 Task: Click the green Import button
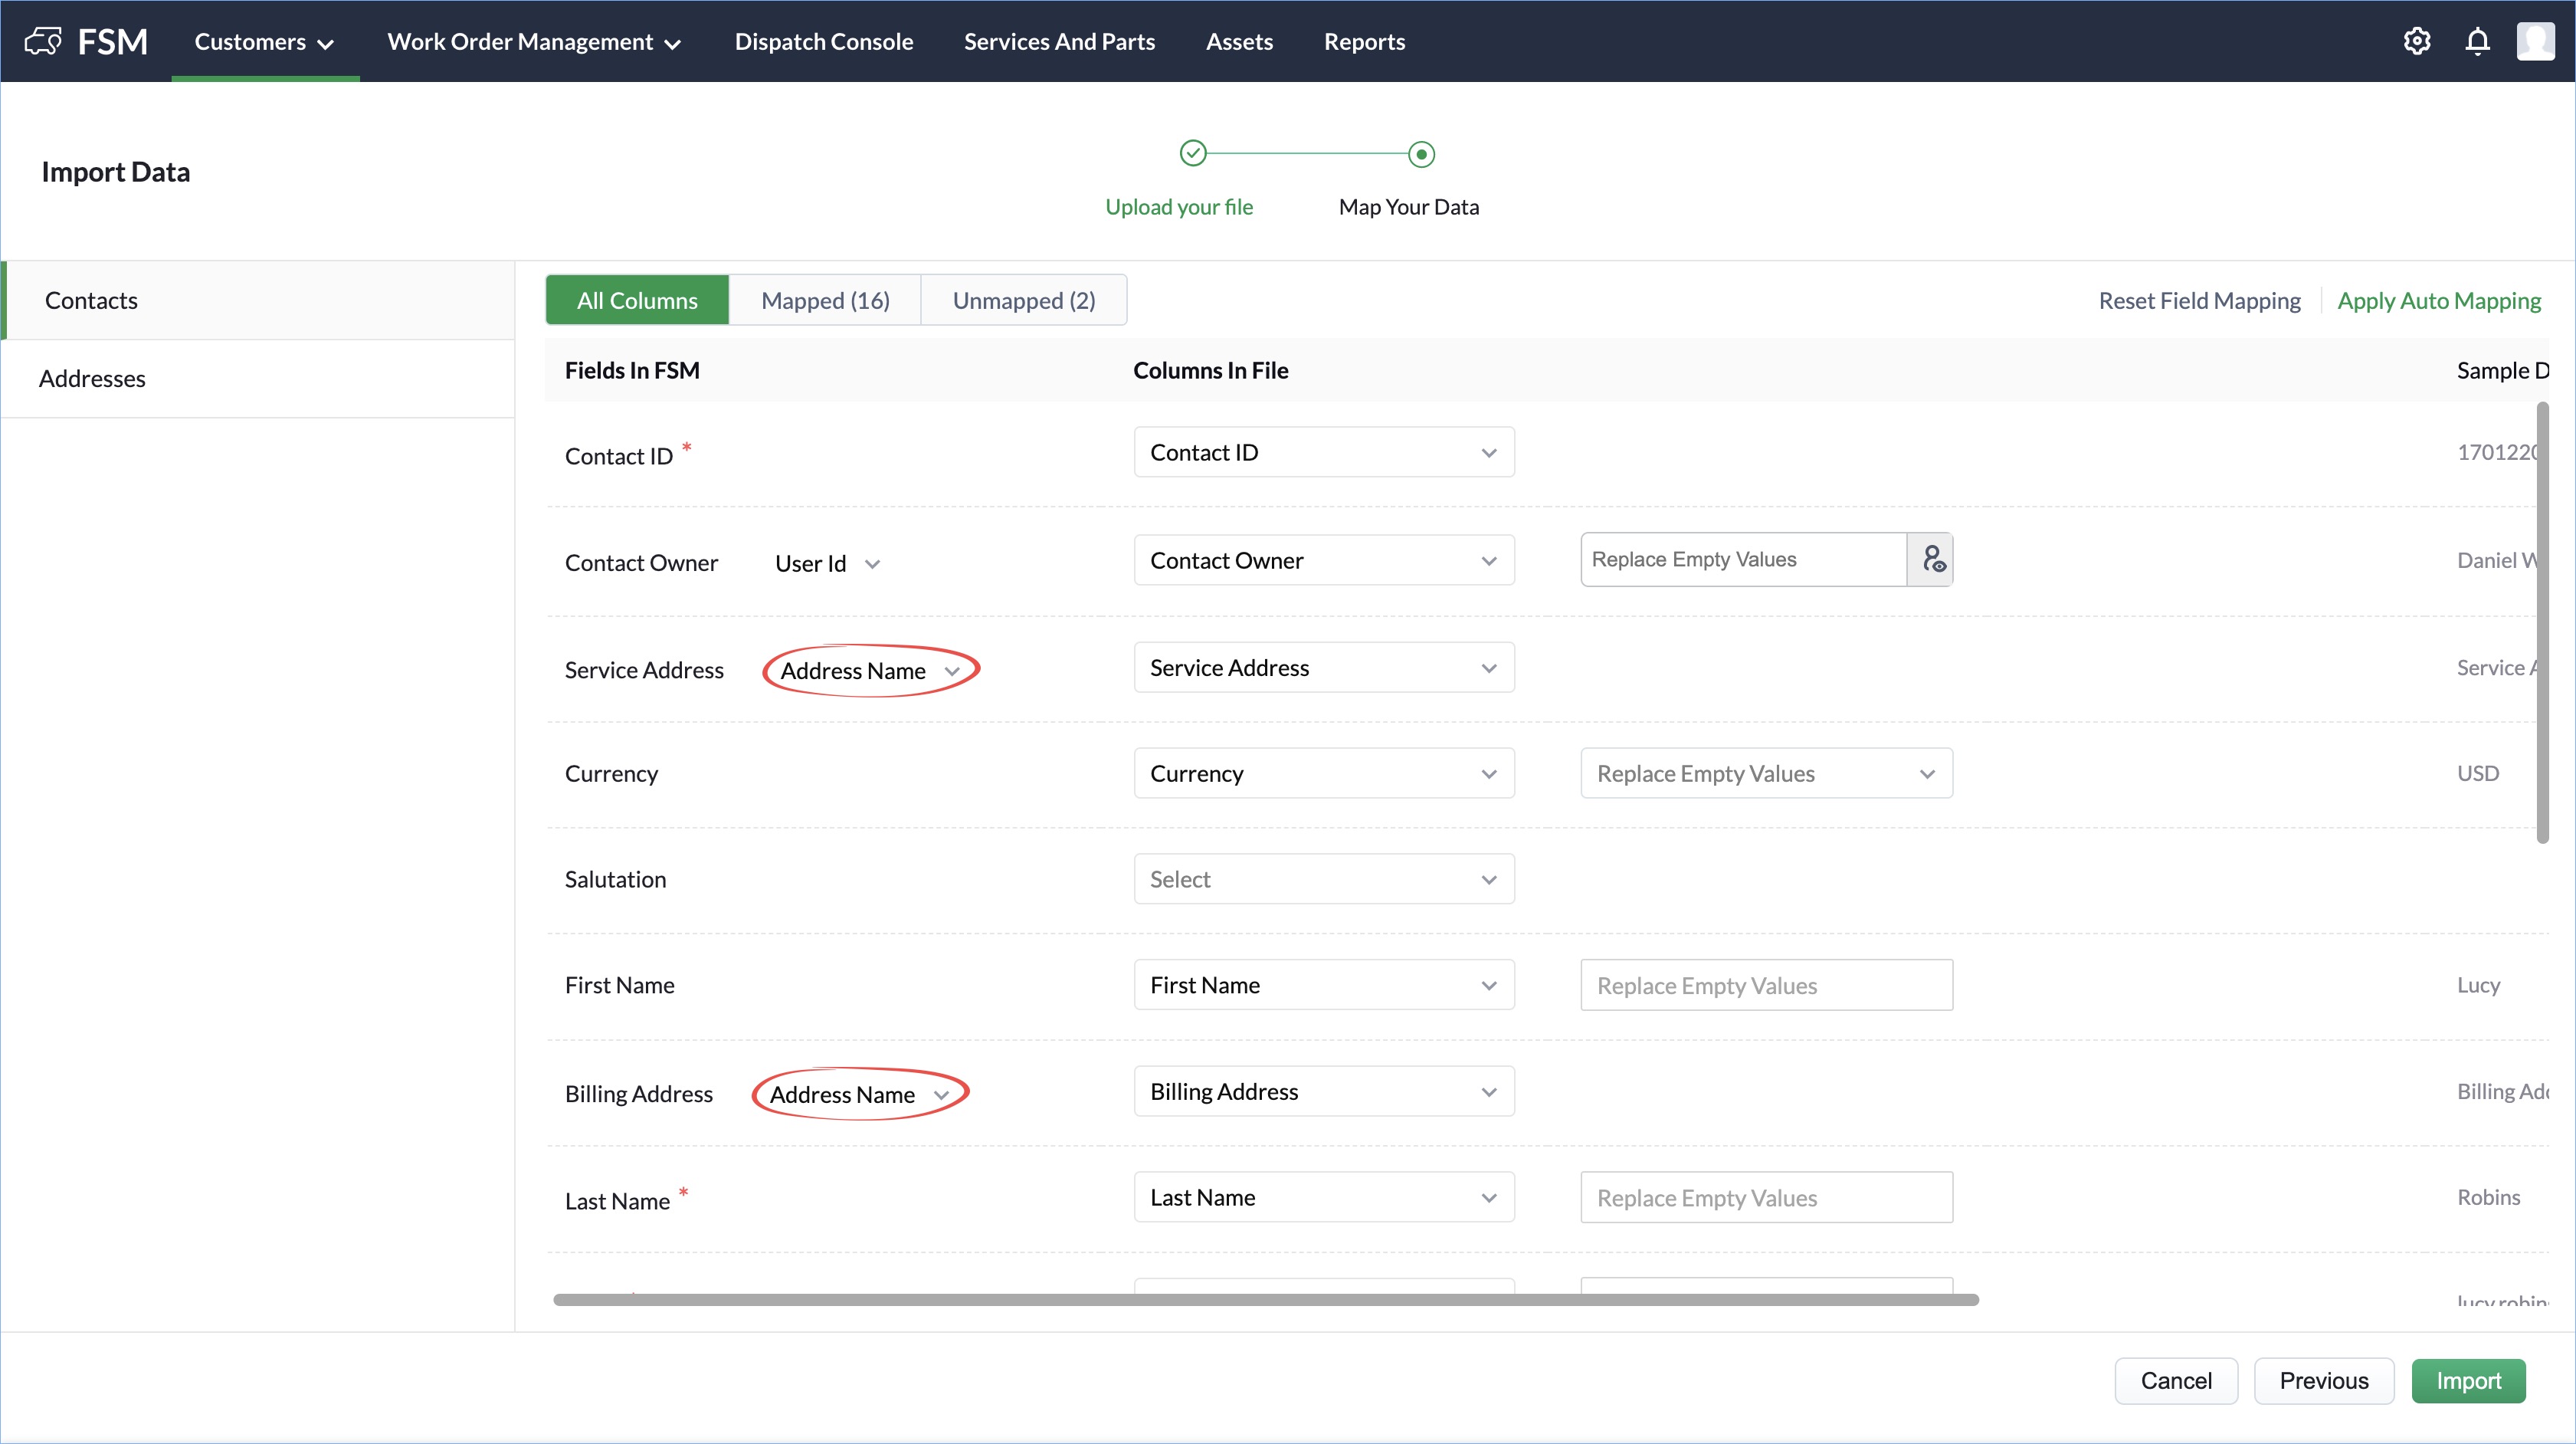2467,1380
